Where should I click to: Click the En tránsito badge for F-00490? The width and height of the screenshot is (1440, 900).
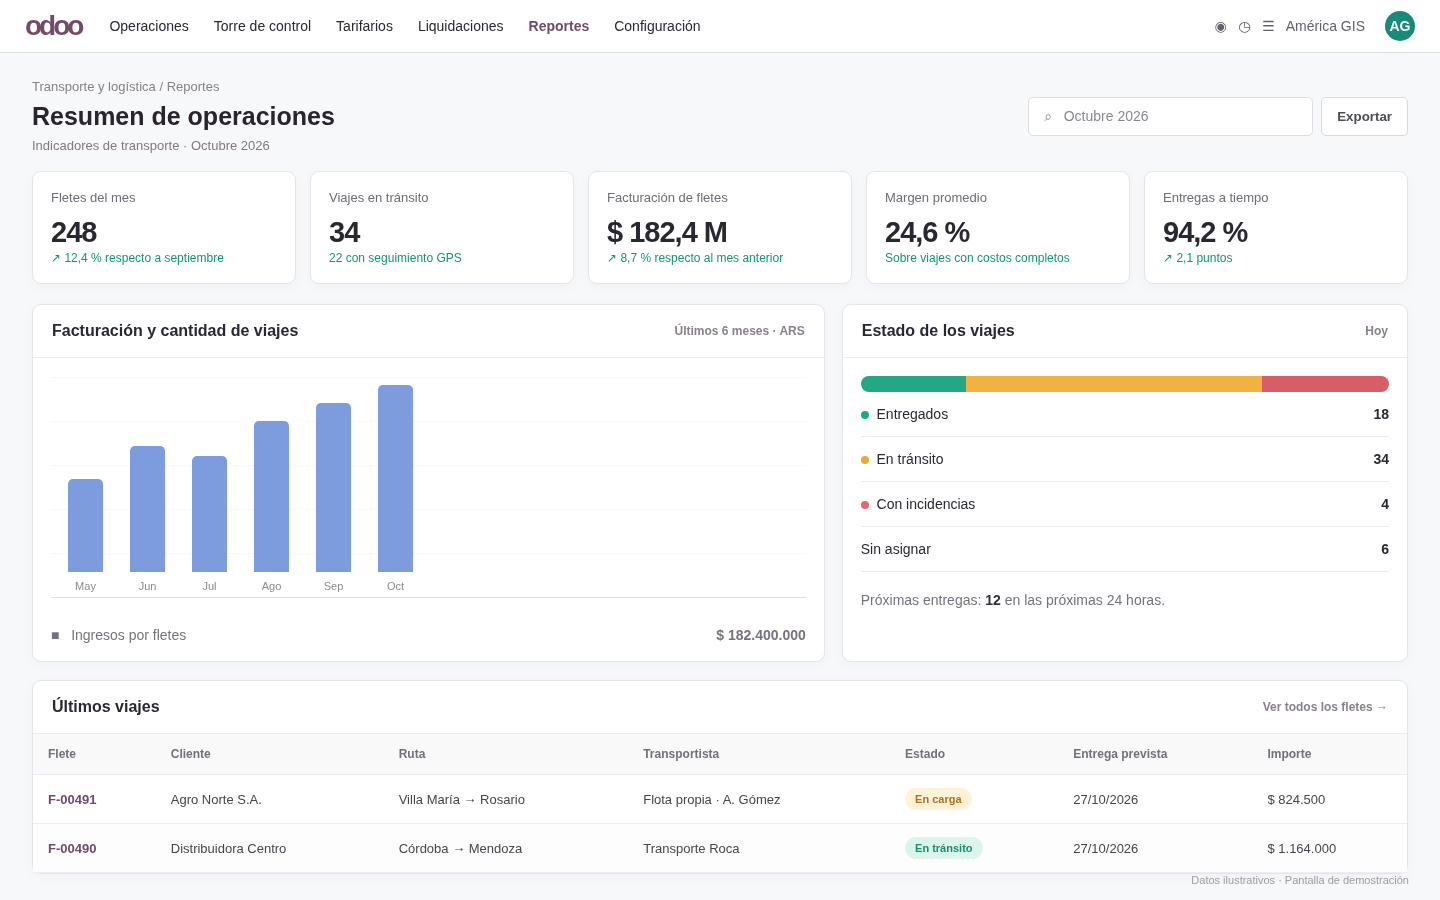[944, 848]
